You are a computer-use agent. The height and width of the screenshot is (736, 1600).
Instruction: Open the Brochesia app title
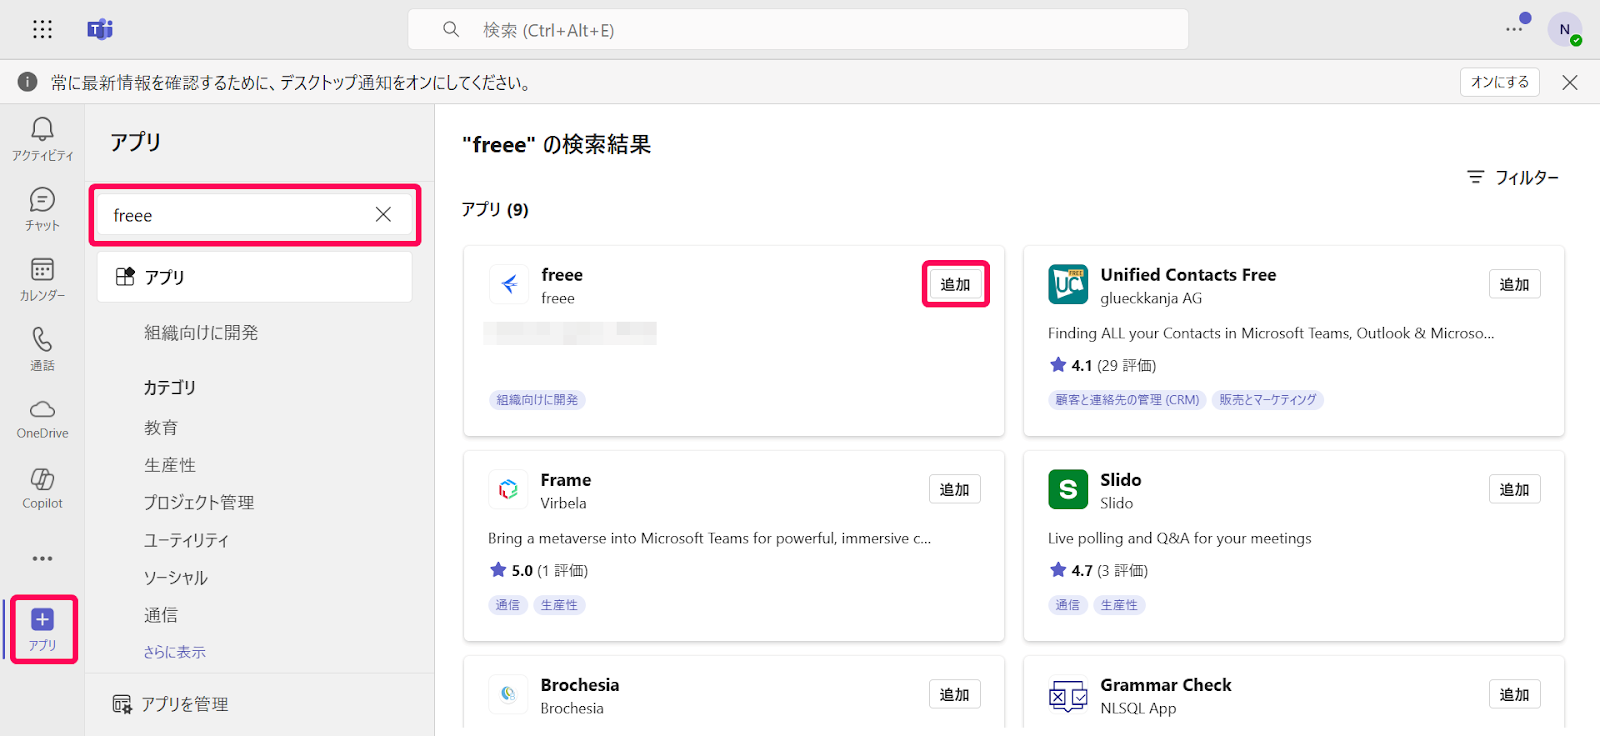click(x=580, y=685)
